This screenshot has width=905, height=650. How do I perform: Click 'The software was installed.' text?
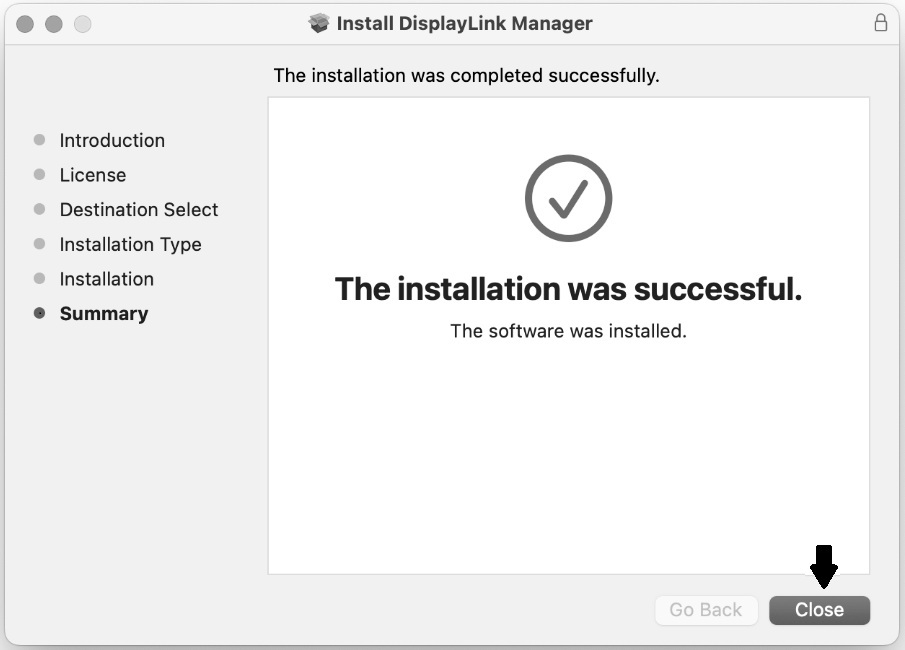(x=569, y=331)
